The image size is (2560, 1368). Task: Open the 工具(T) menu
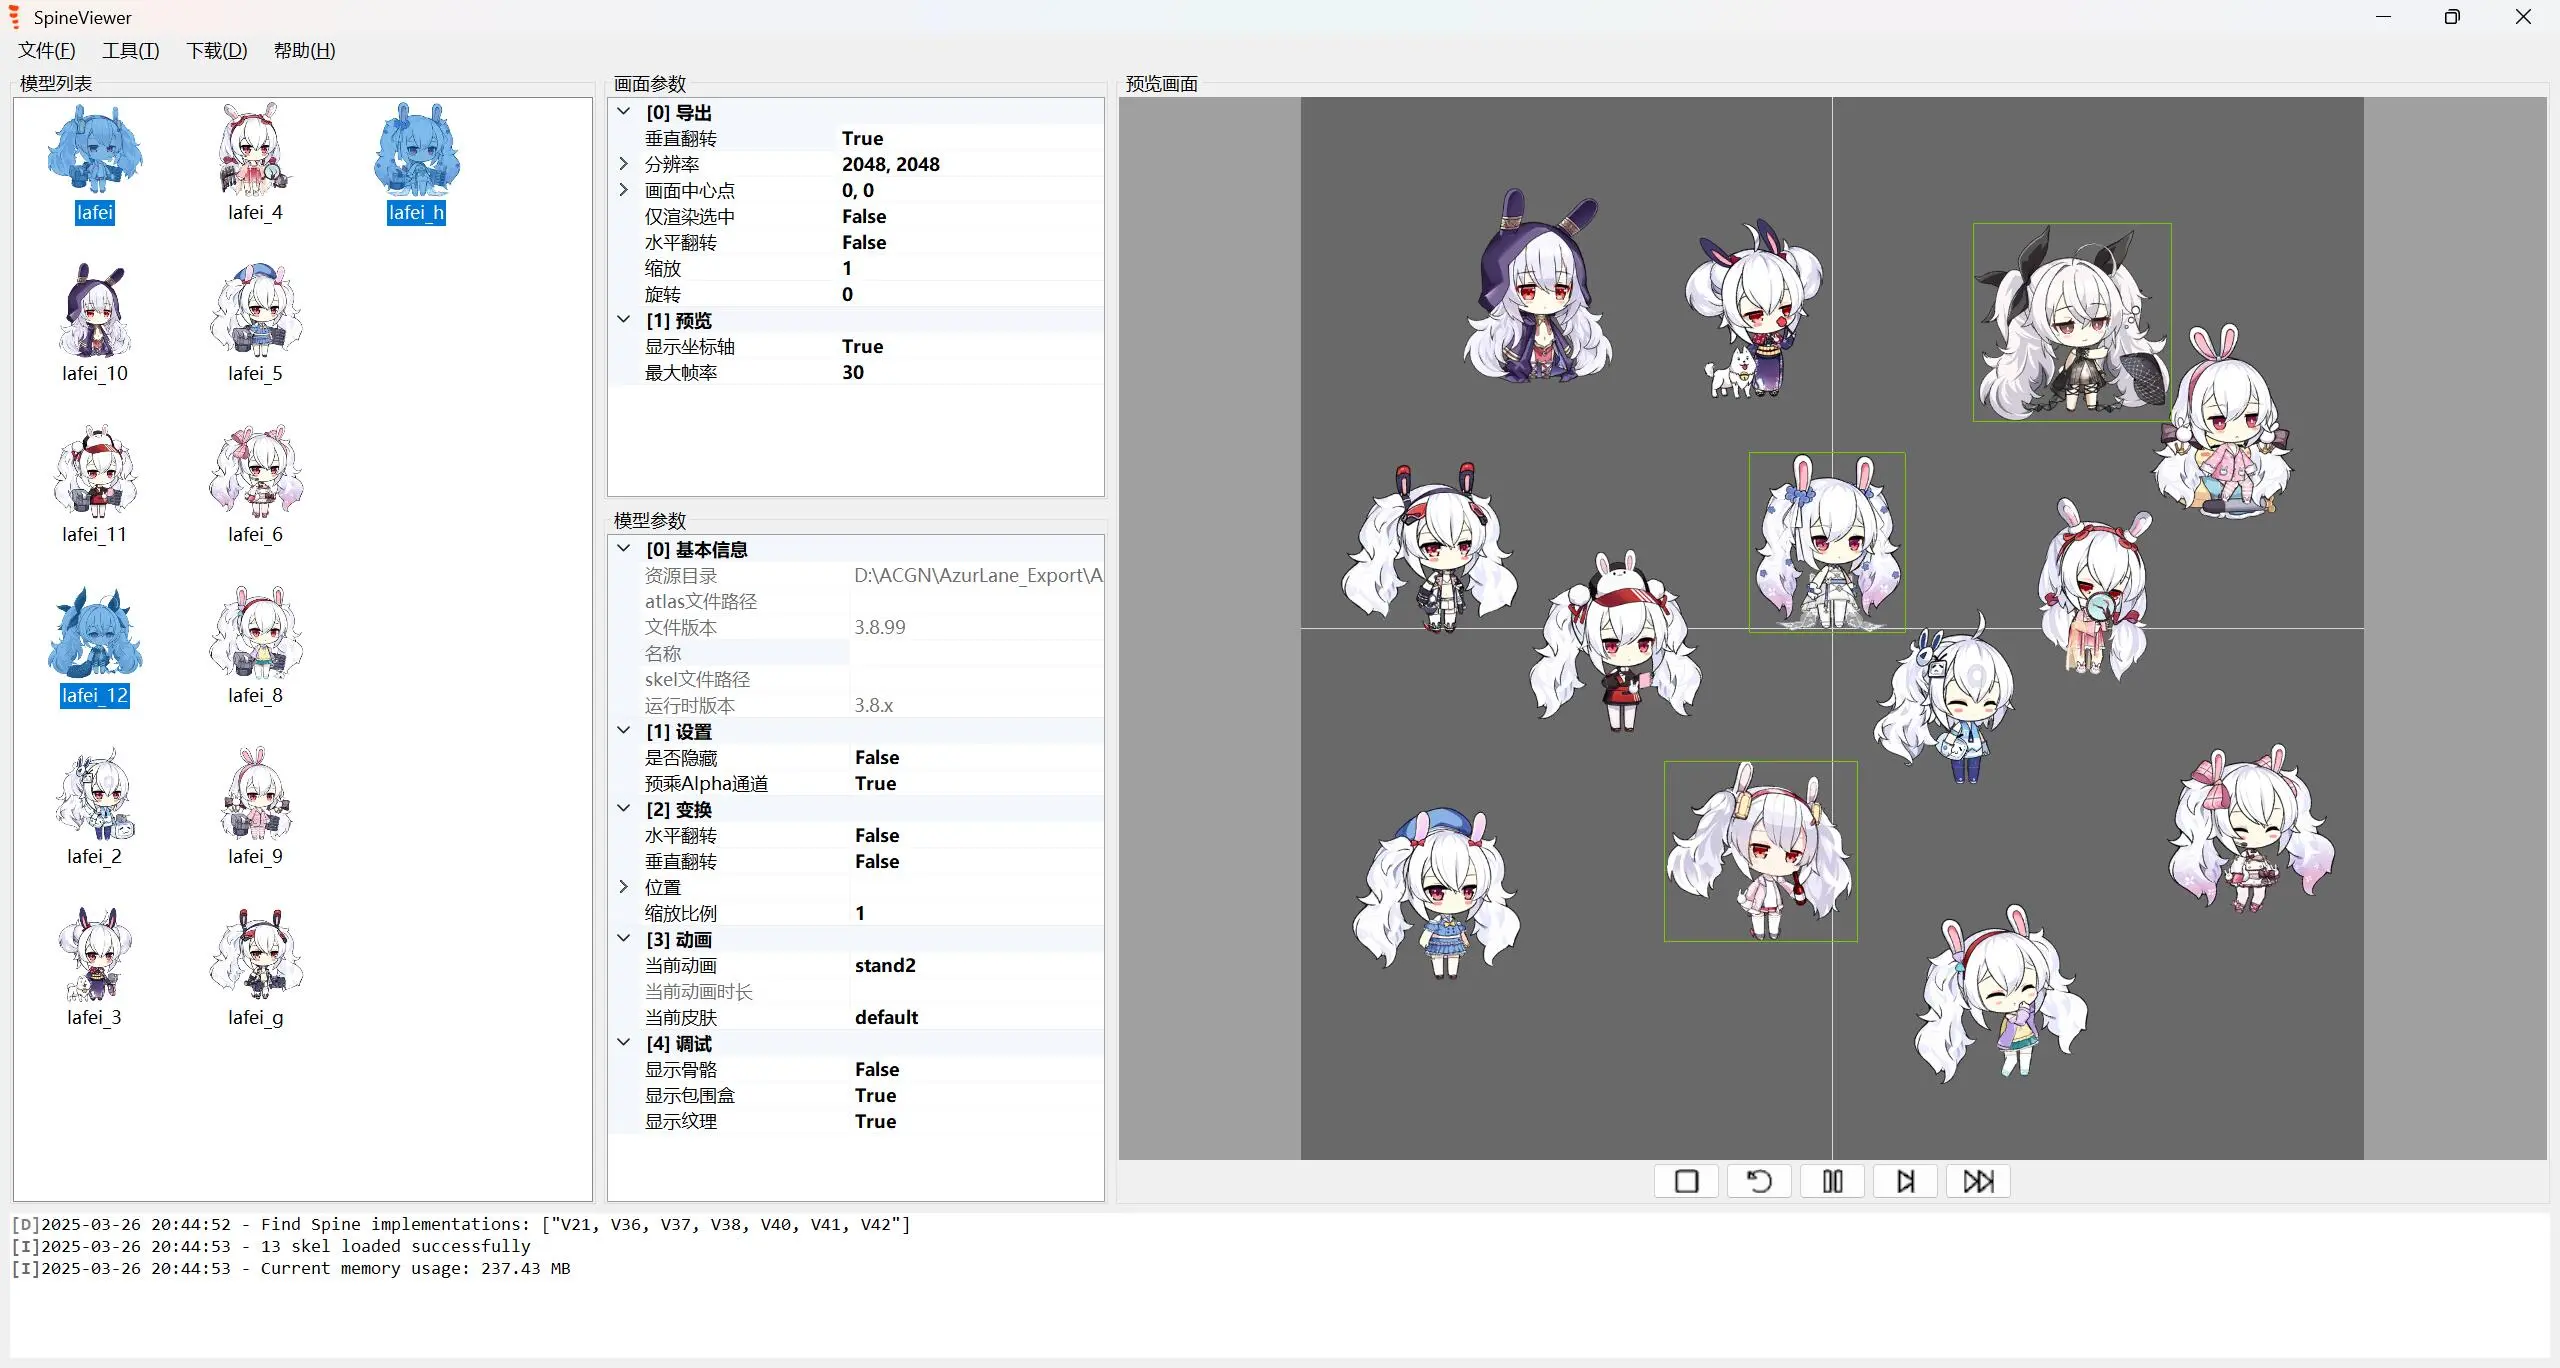(x=130, y=50)
